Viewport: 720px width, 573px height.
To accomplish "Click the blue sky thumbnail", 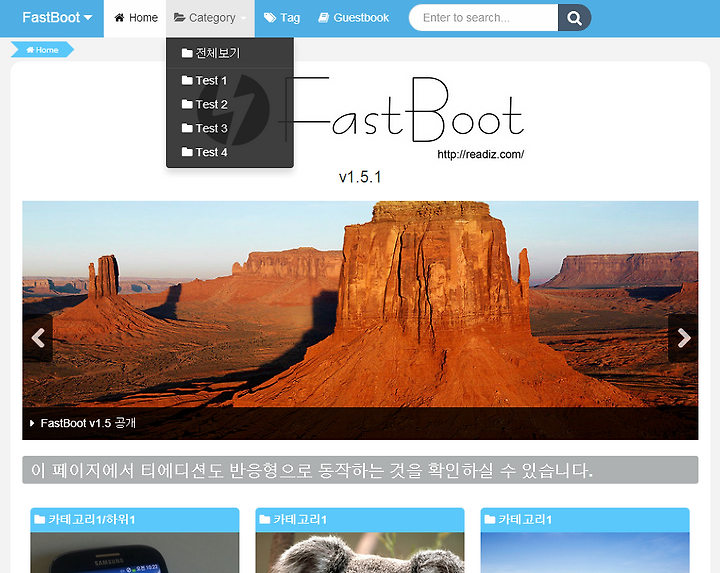I will click(585, 553).
